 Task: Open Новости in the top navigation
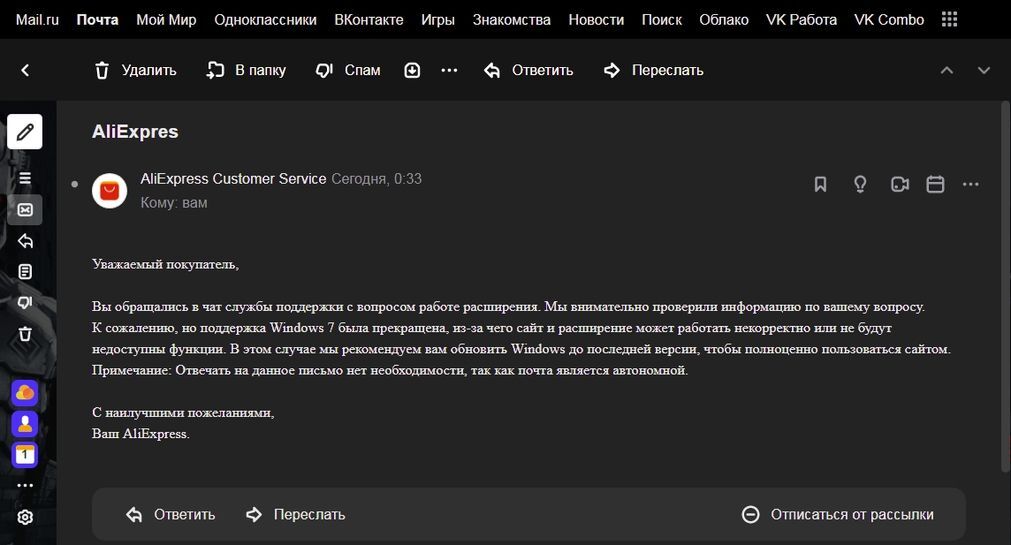(596, 20)
